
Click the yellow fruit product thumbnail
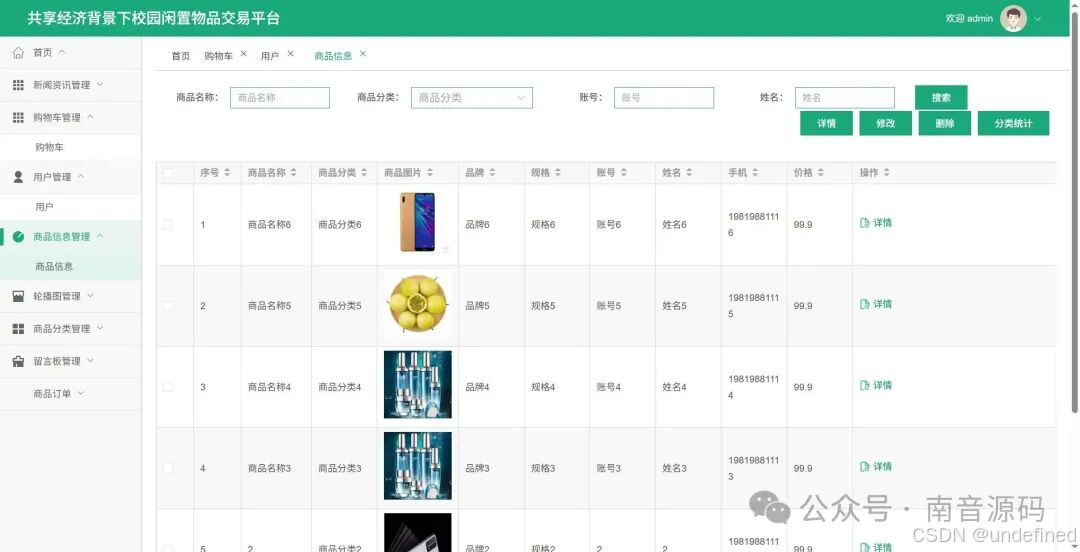pos(417,304)
